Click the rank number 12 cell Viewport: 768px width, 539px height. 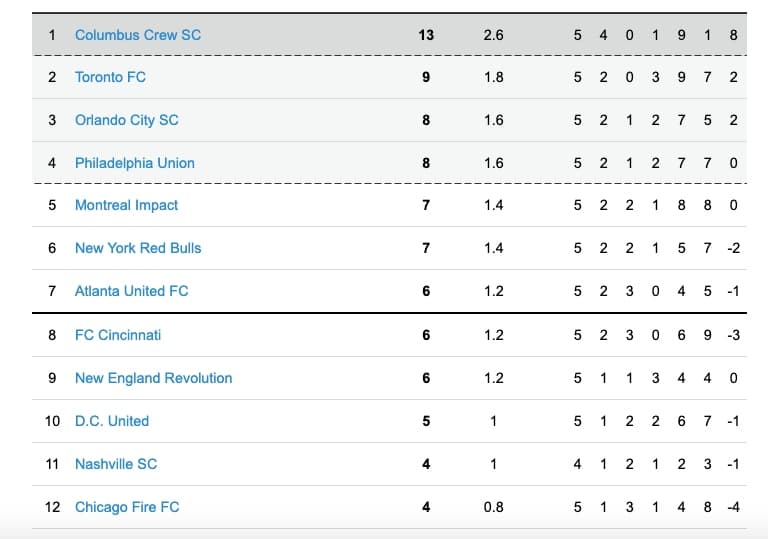coord(53,507)
